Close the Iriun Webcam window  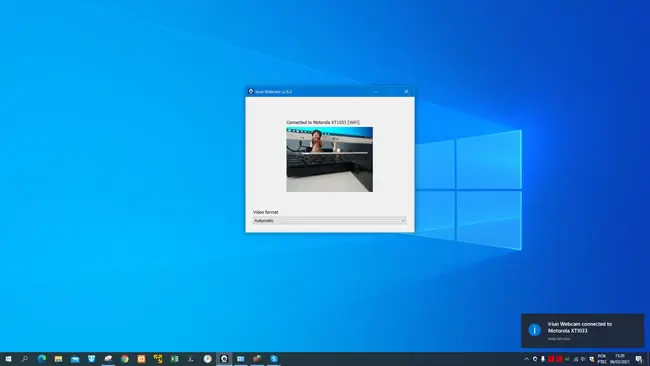click(x=406, y=92)
